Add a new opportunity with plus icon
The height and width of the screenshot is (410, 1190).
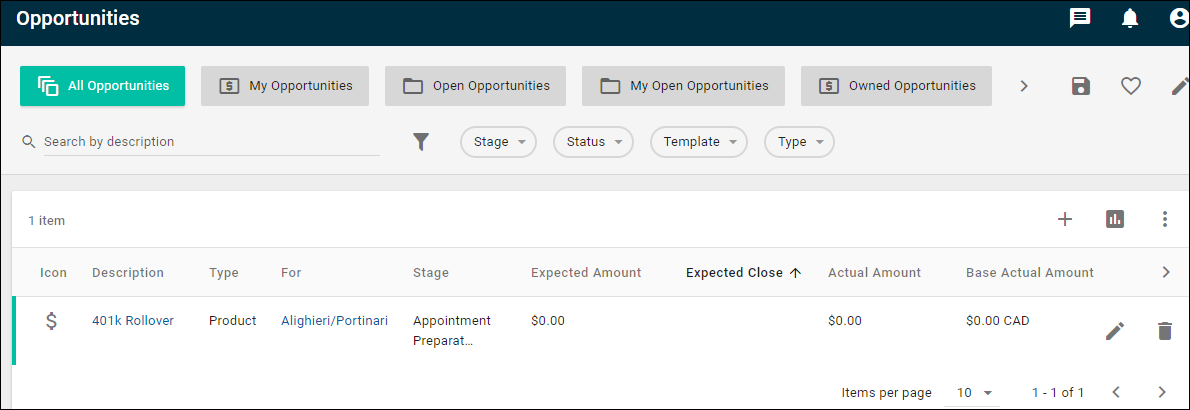click(1065, 219)
